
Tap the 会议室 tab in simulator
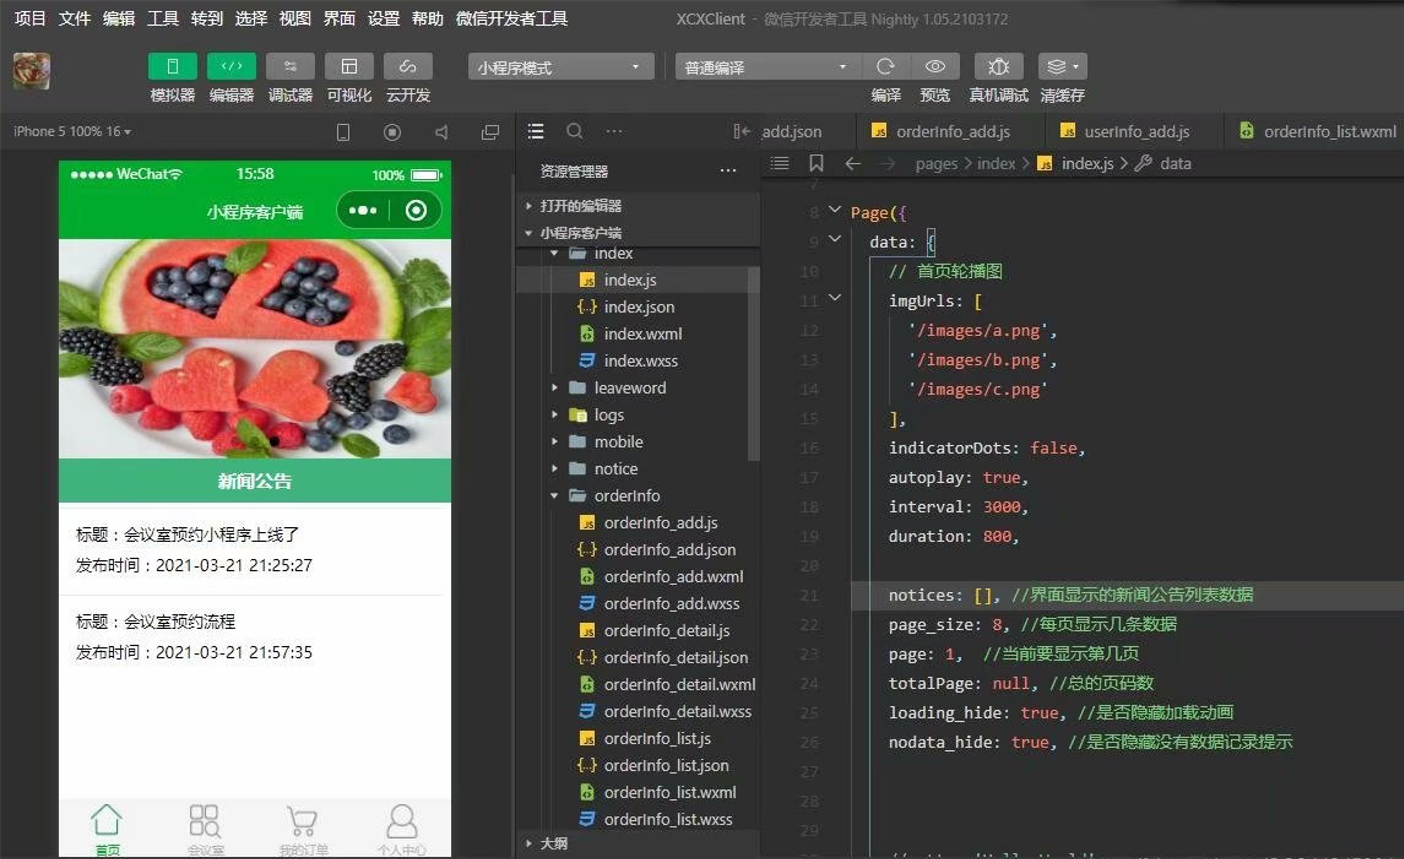[x=205, y=829]
